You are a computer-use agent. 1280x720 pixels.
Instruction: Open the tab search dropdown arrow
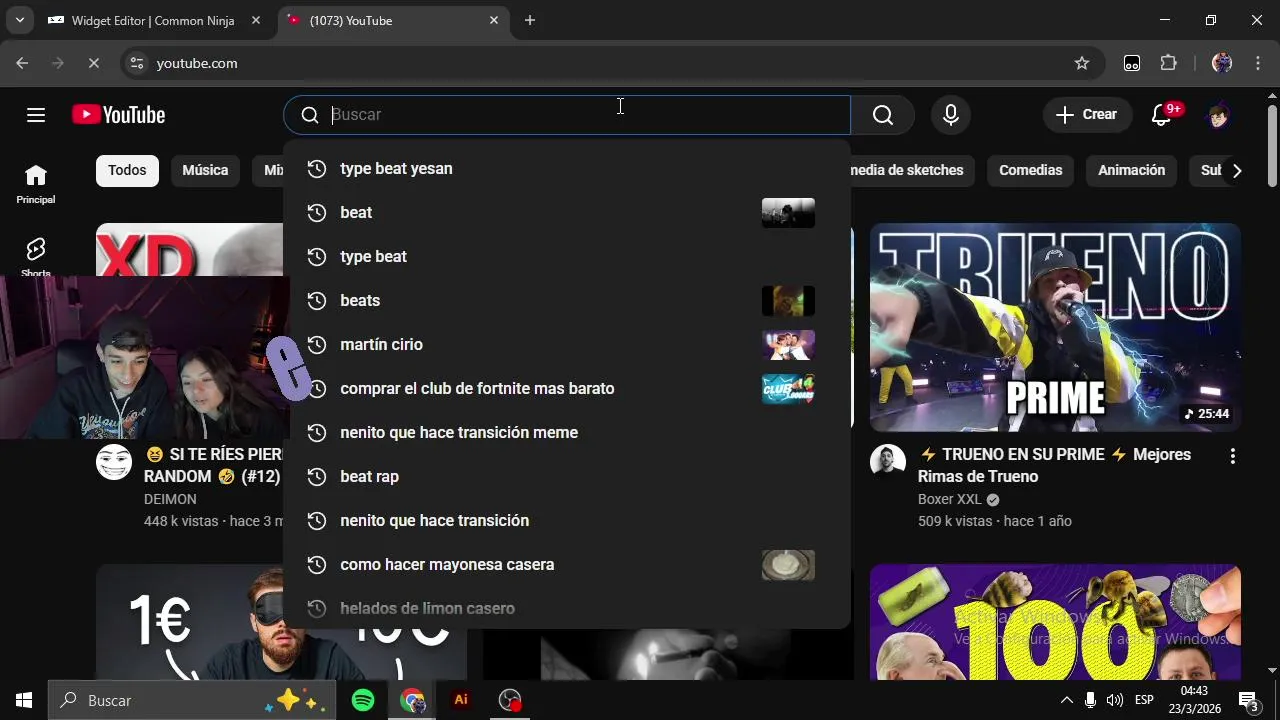pyautogui.click(x=19, y=20)
